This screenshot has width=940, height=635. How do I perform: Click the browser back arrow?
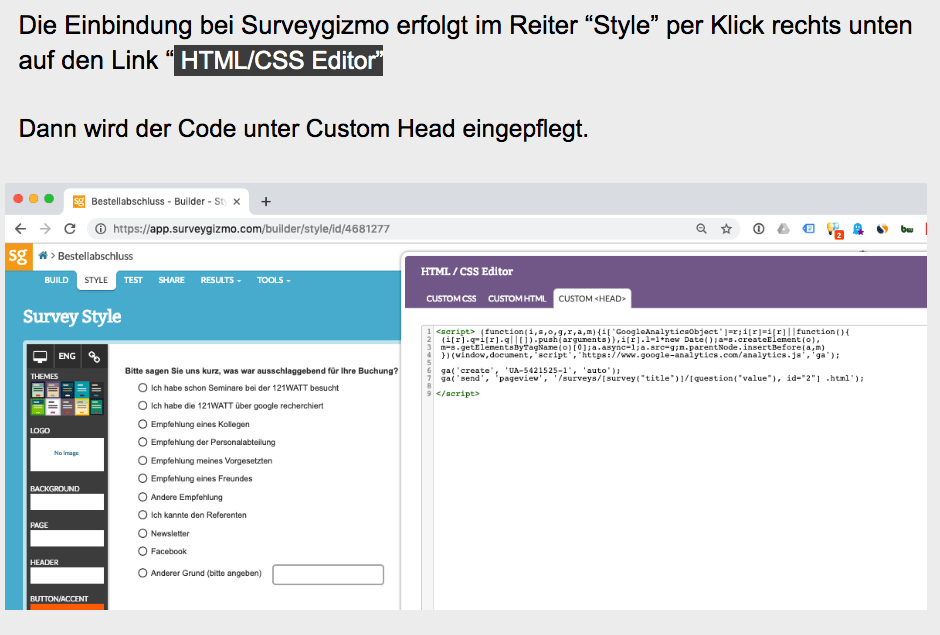point(21,229)
